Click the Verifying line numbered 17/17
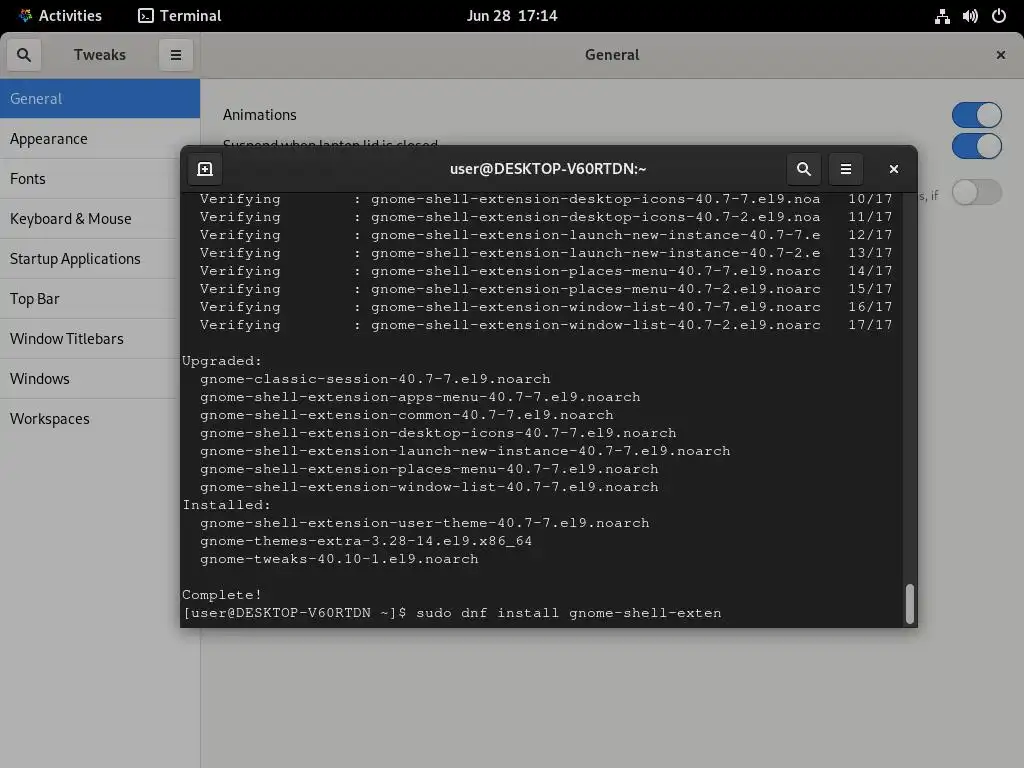The image size is (1024, 768). coord(546,325)
